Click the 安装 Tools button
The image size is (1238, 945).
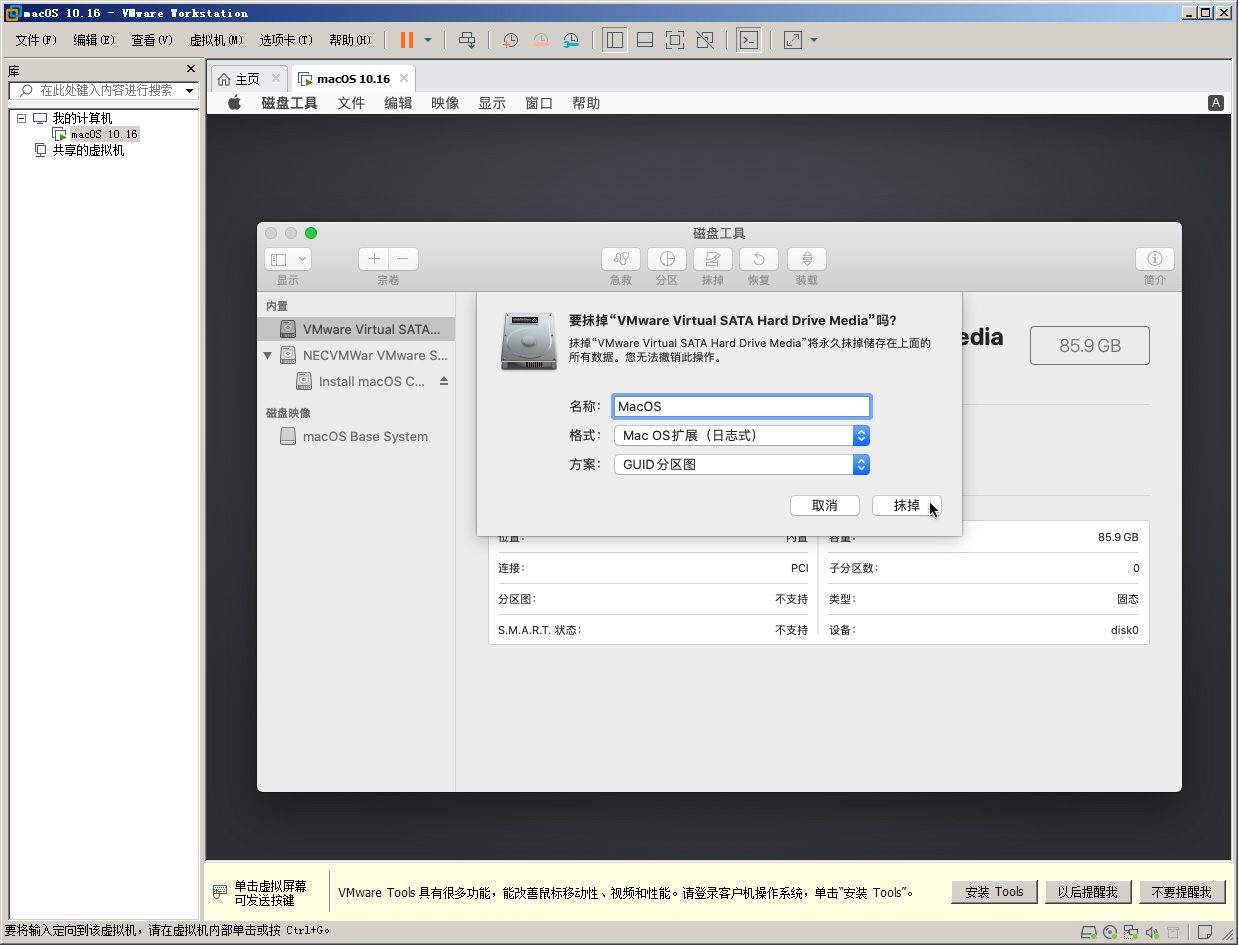click(x=994, y=892)
